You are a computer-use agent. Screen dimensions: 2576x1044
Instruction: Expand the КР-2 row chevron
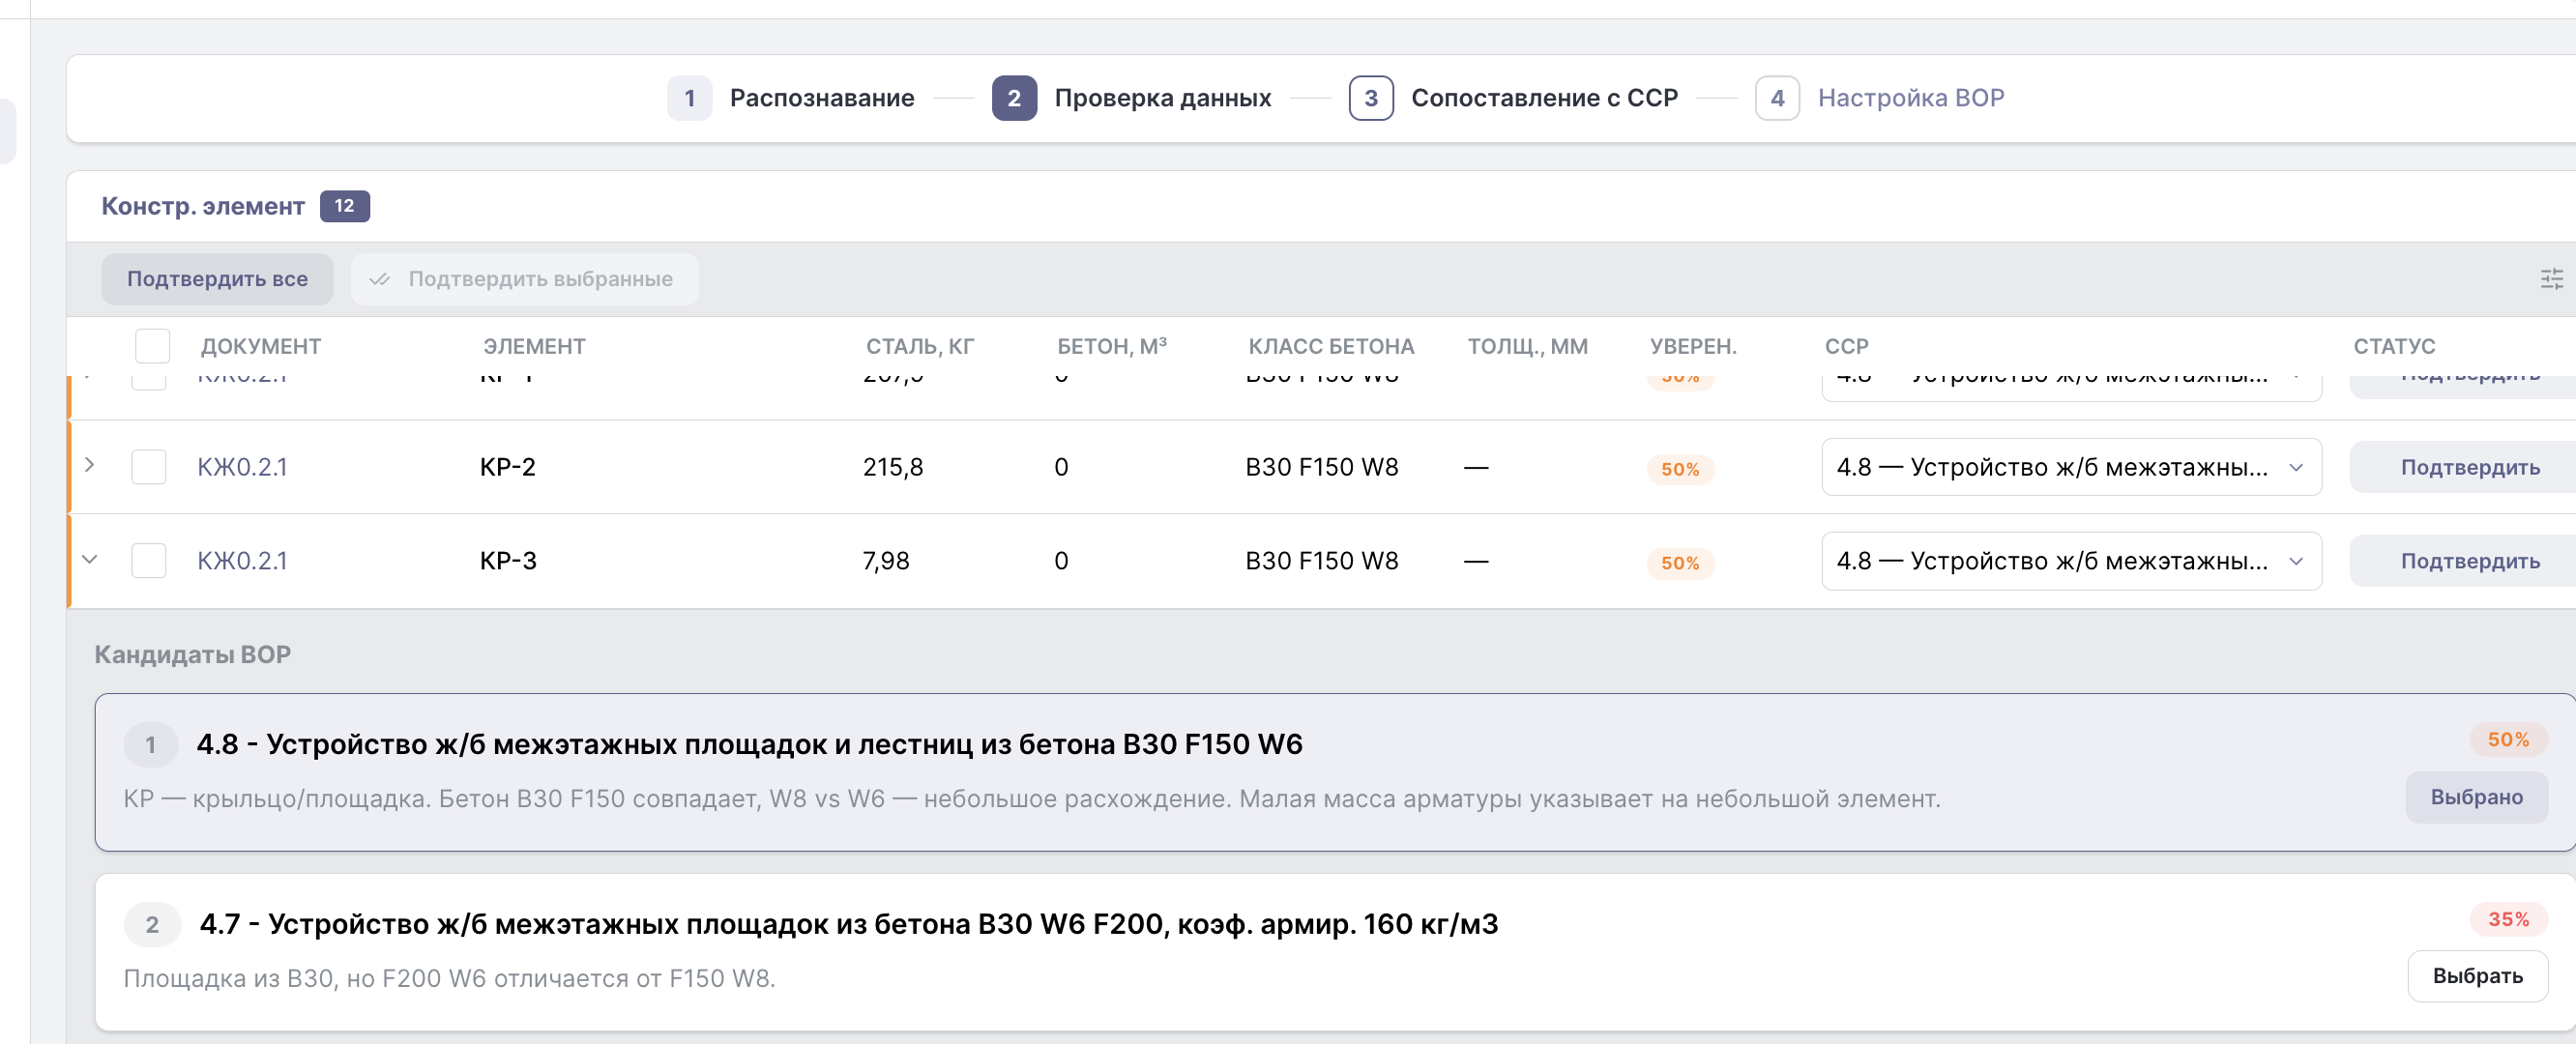click(x=90, y=465)
